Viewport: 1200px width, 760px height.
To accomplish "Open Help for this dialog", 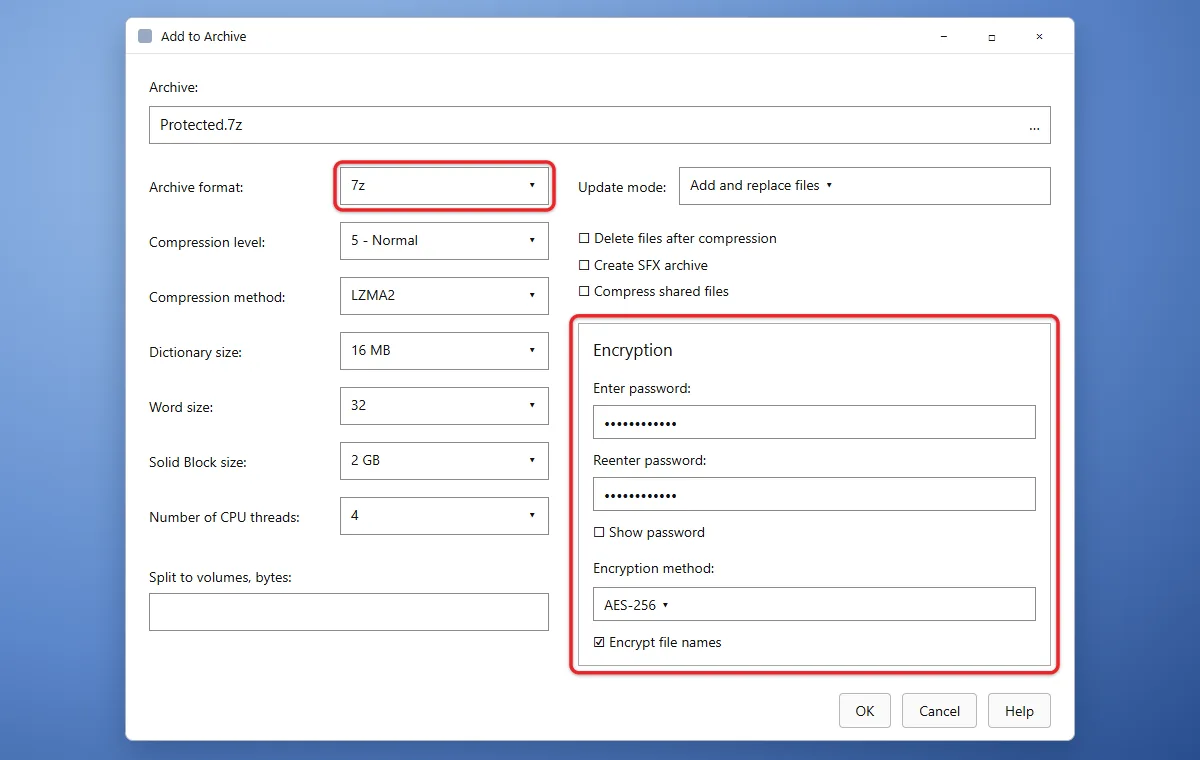I will tap(1019, 711).
